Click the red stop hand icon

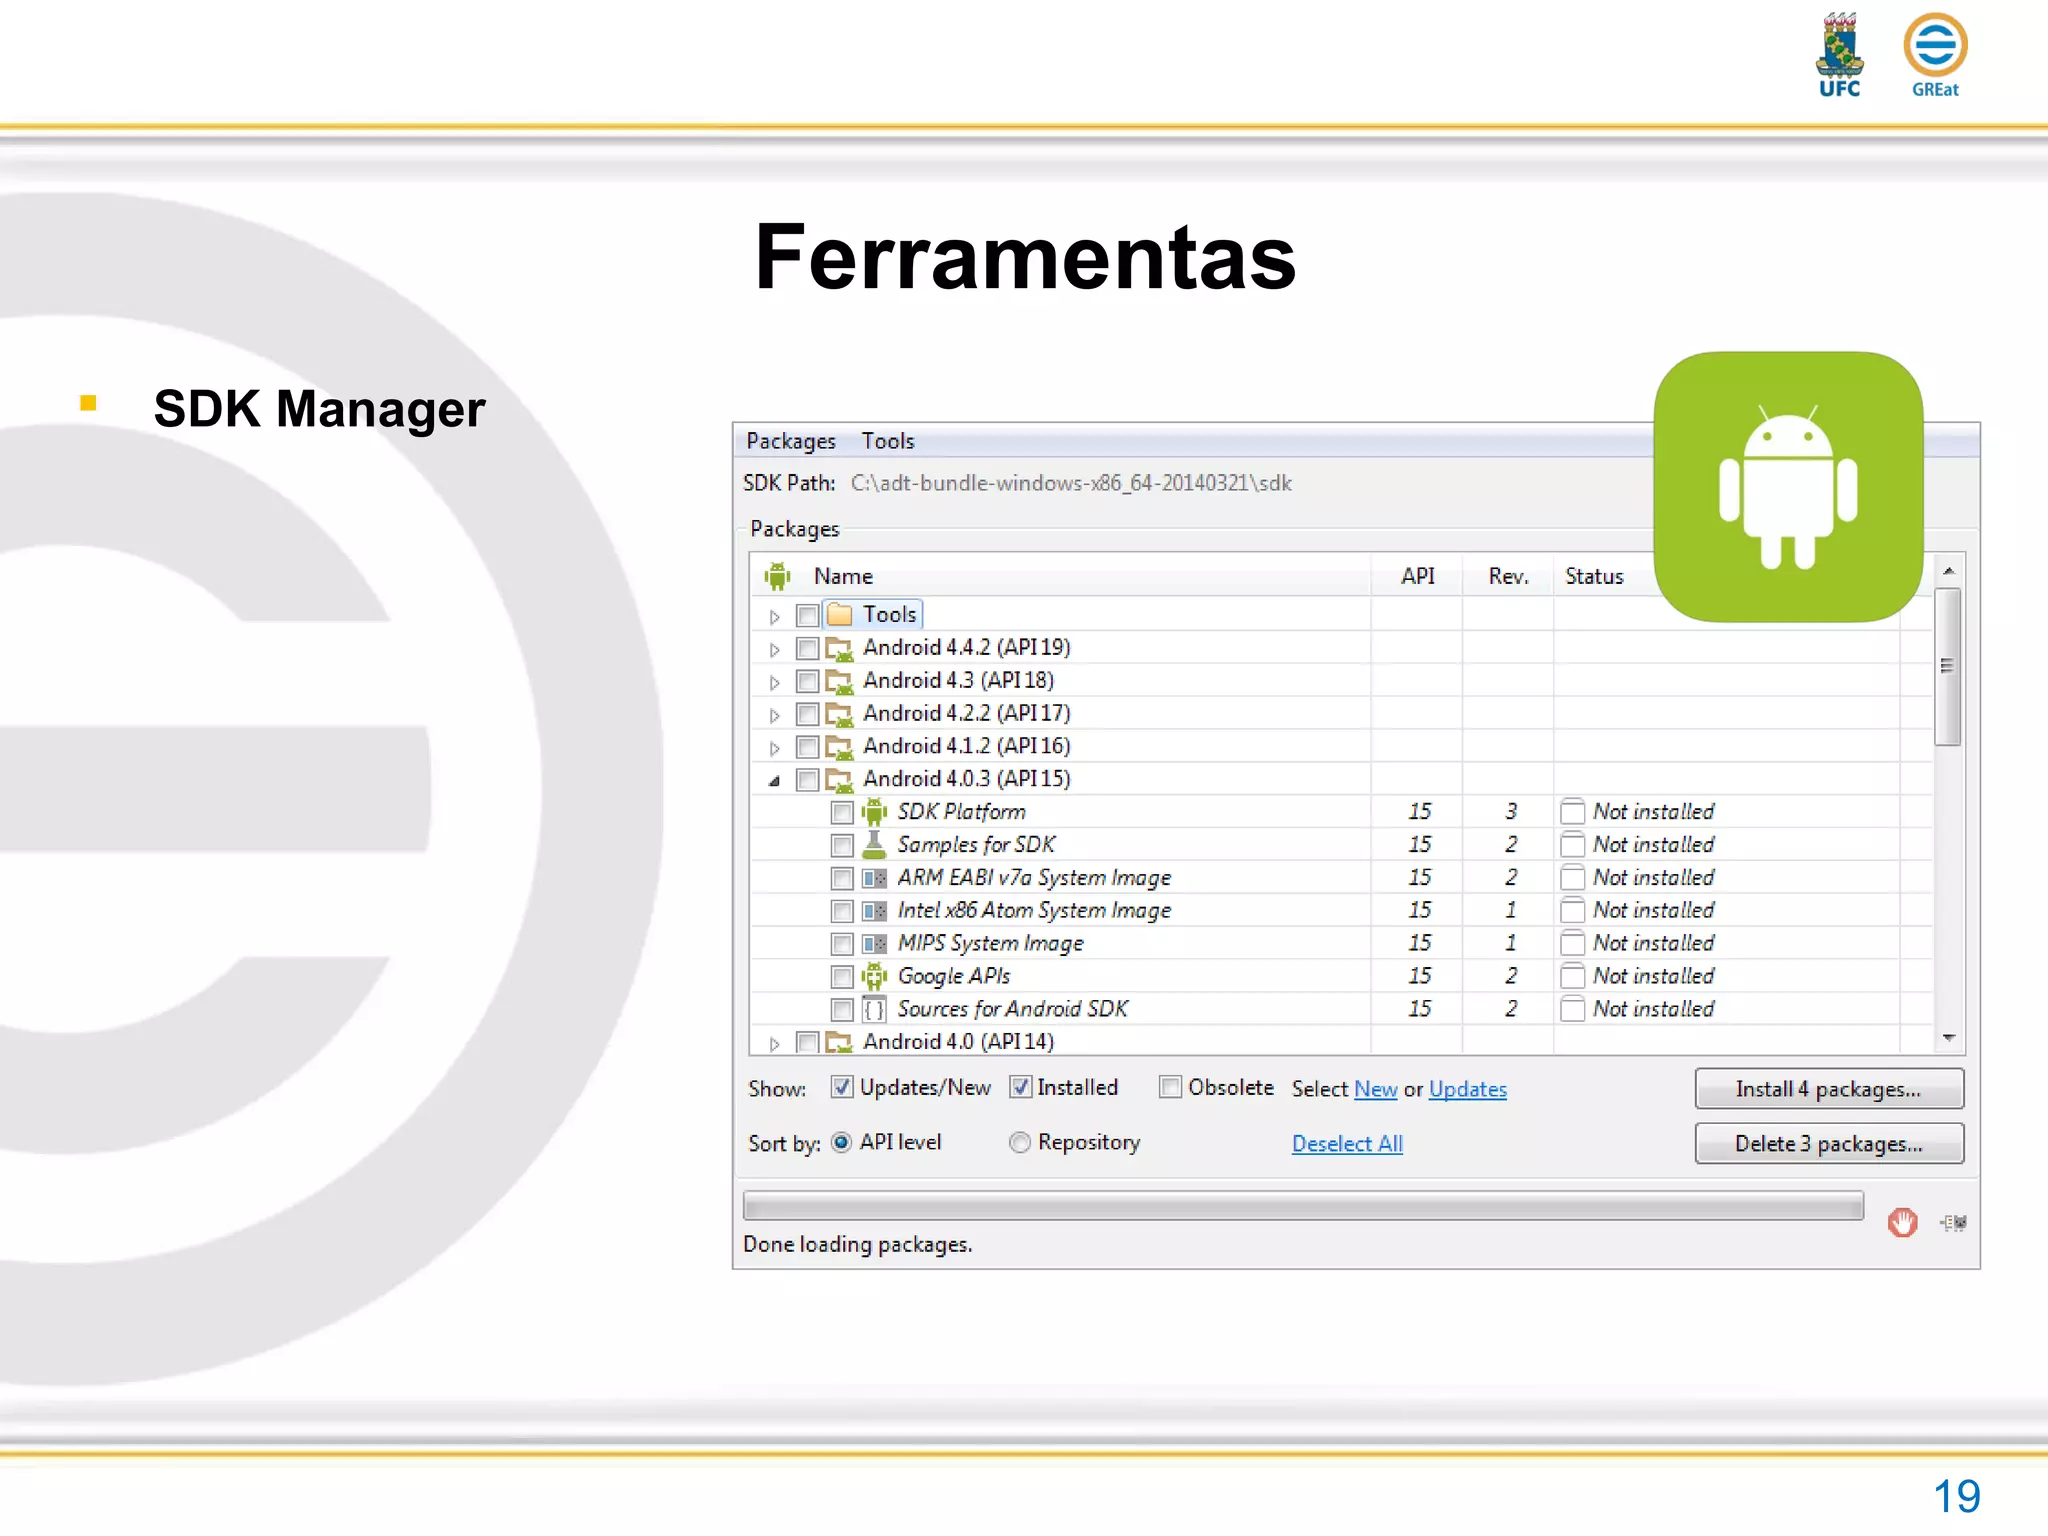[1902, 1222]
